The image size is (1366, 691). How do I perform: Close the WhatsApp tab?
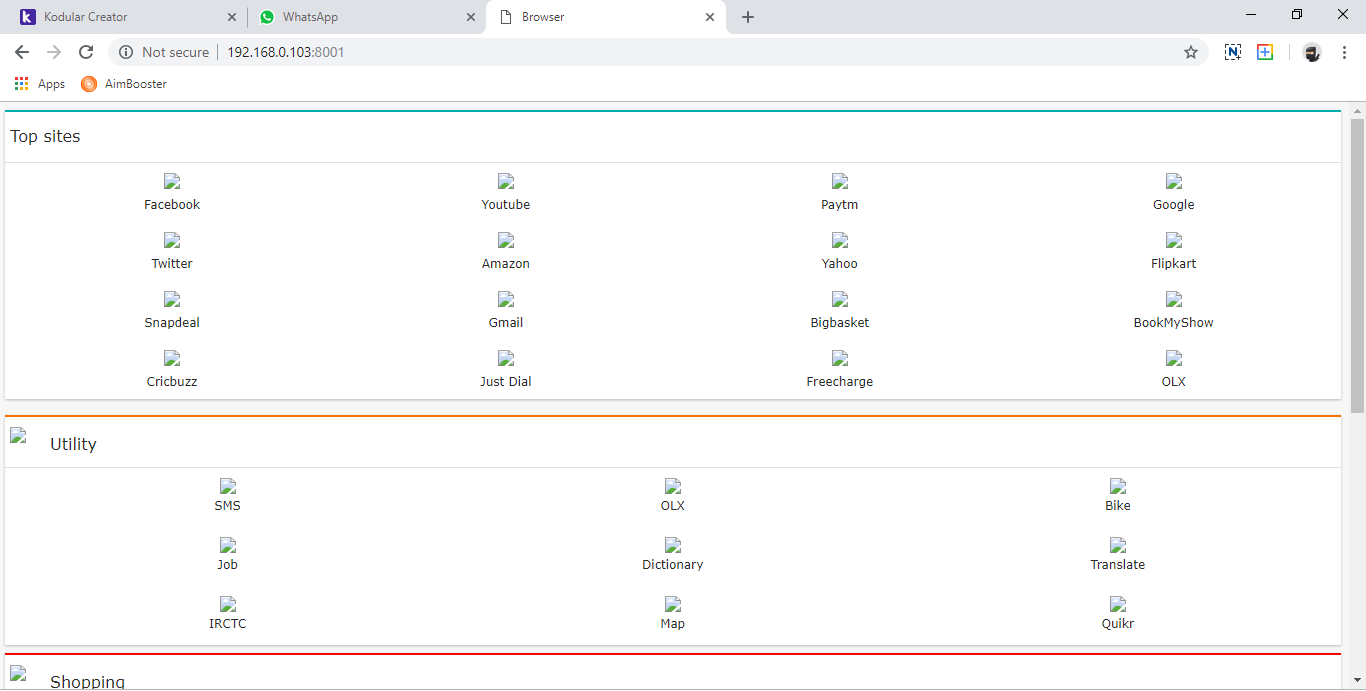tap(471, 17)
